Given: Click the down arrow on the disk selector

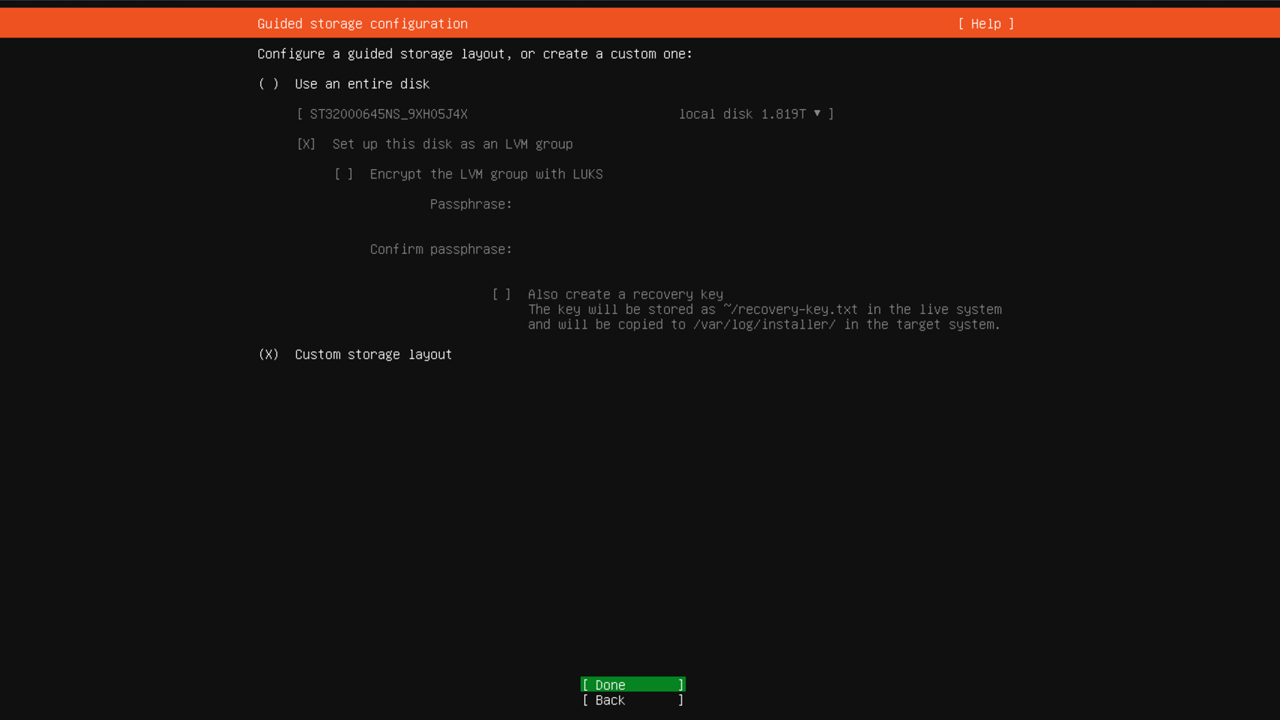Looking at the screenshot, I should coord(817,113).
